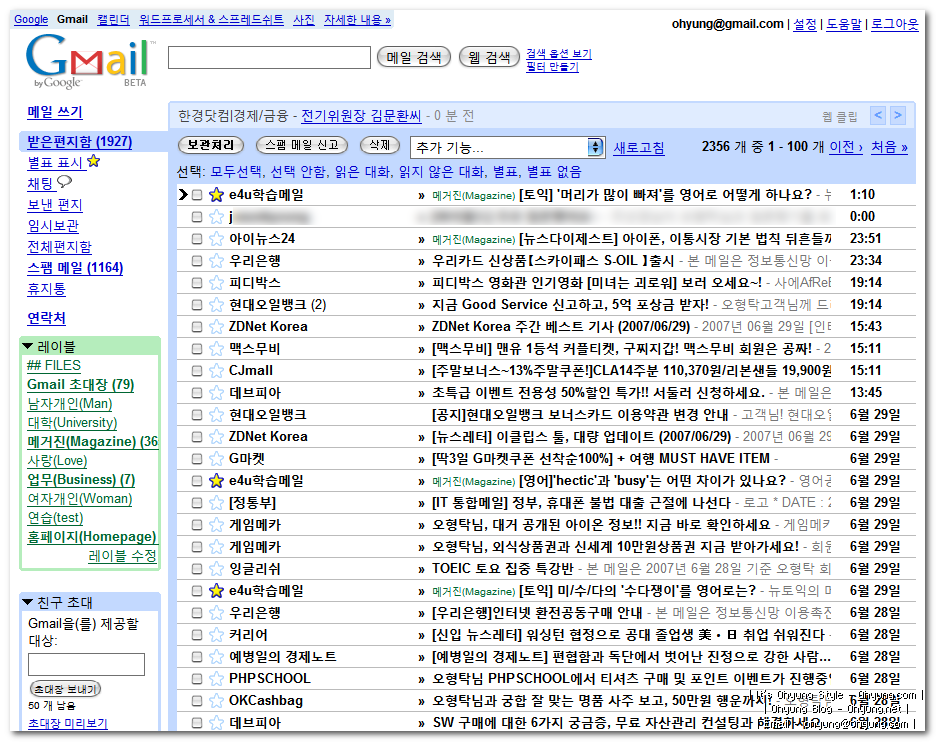Check the G마켓 message checkbox
936x742 pixels.
pos(197,458)
